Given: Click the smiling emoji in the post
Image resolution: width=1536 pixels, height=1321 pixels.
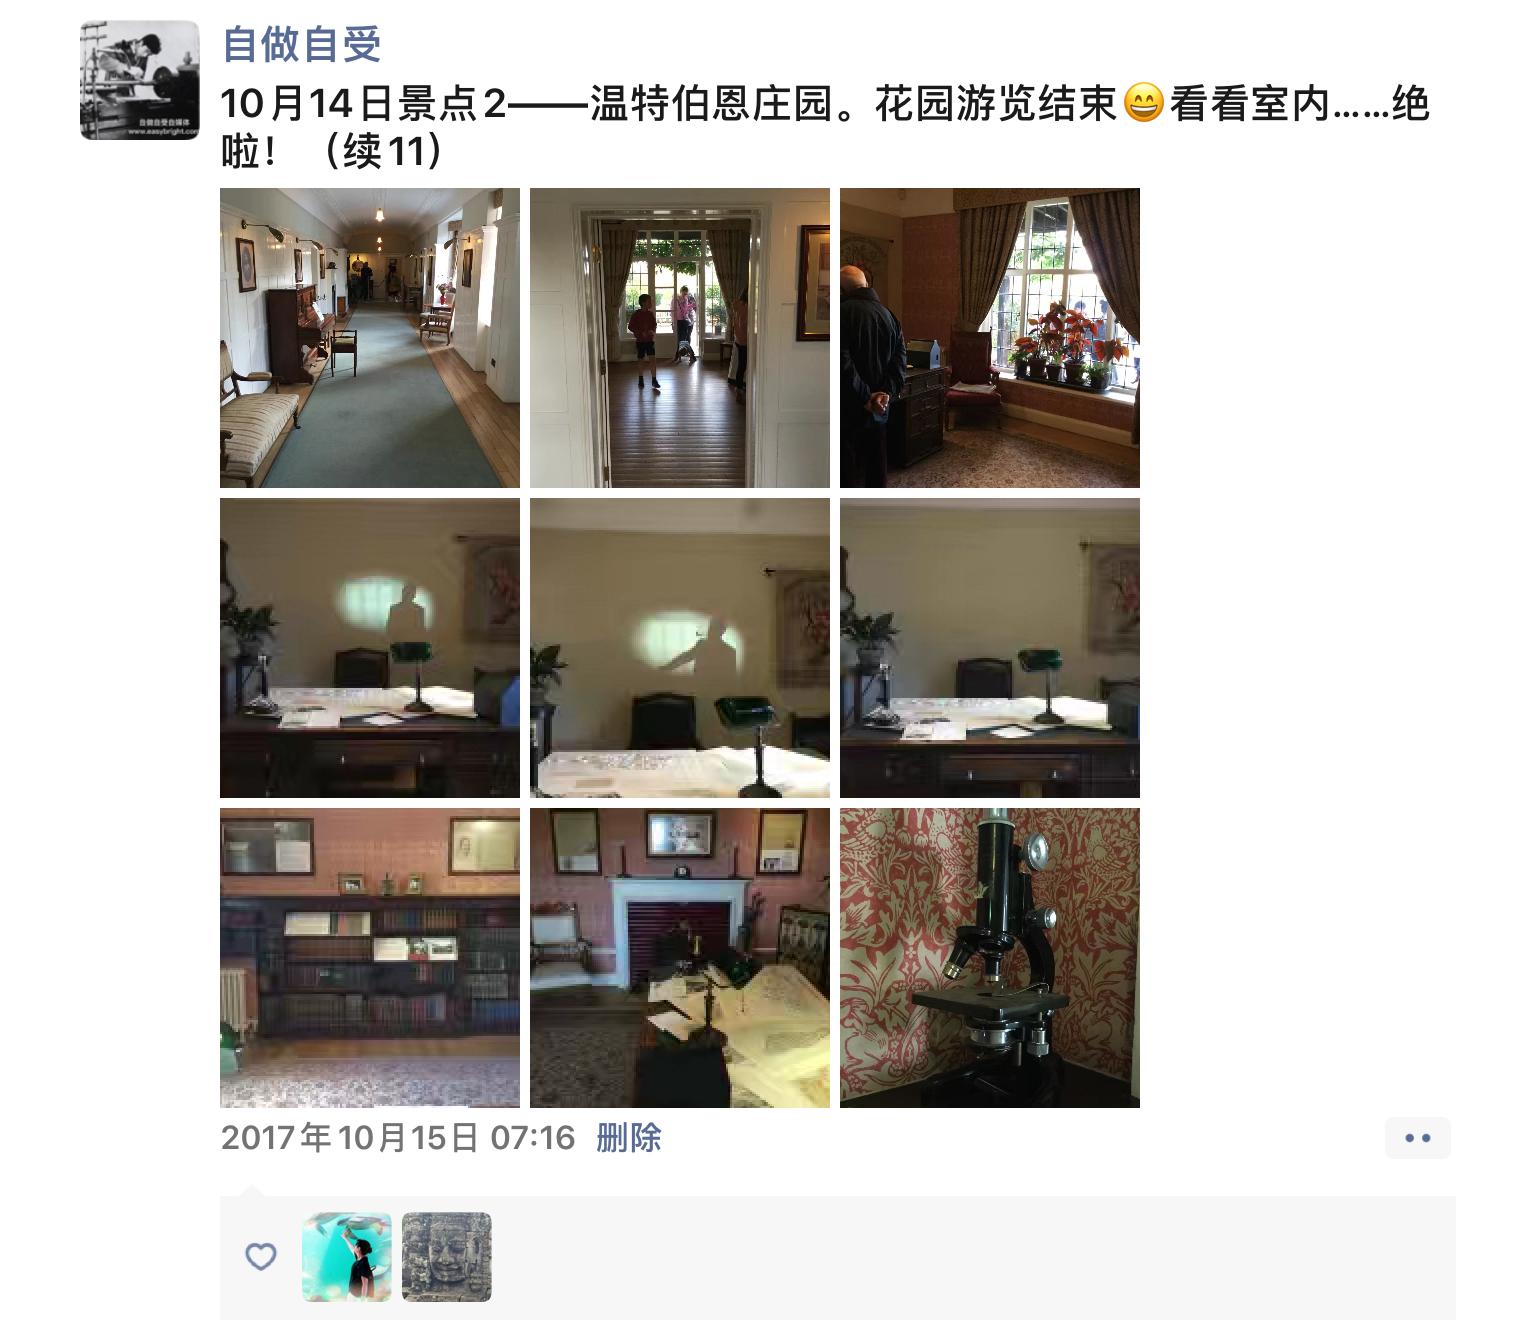Looking at the screenshot, I should pyautogui.click(x=1144, y=104).
